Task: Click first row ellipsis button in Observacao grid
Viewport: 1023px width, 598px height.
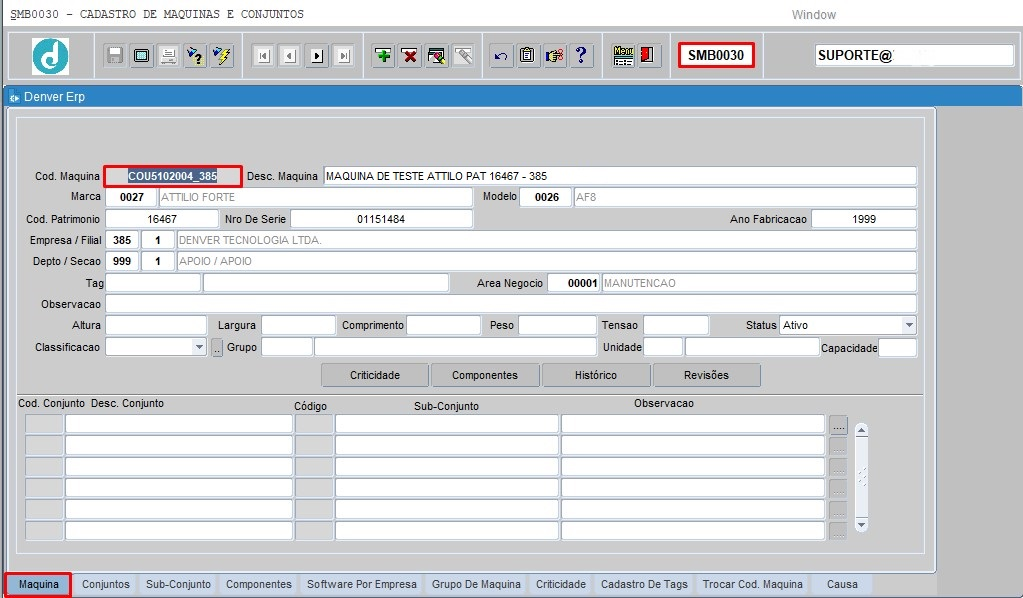Action: 838,425
